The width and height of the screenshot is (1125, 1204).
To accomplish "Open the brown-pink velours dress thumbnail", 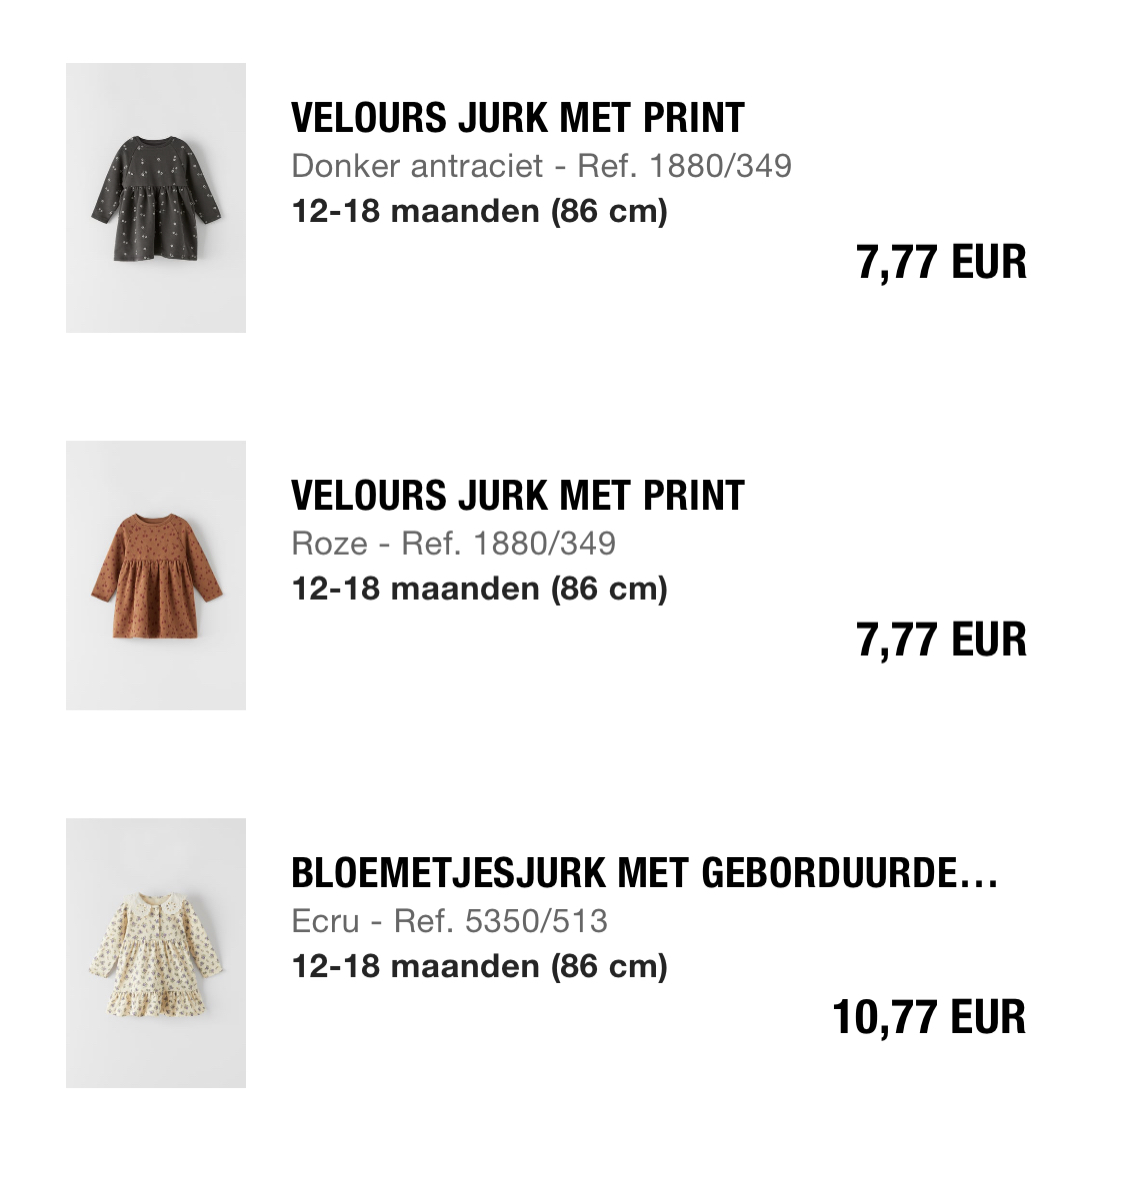I will [156, 576].
